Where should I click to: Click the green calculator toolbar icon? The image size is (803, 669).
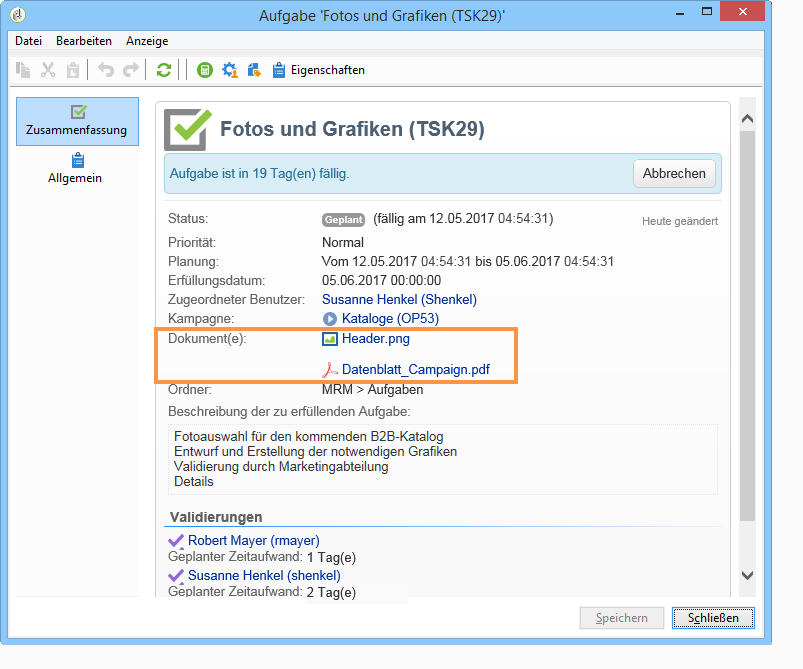205,70
